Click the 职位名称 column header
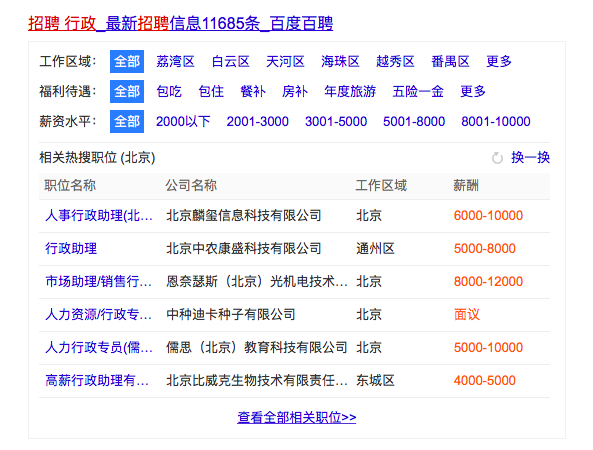The width and height of the screenshot is (593, 450). [70, 185]
